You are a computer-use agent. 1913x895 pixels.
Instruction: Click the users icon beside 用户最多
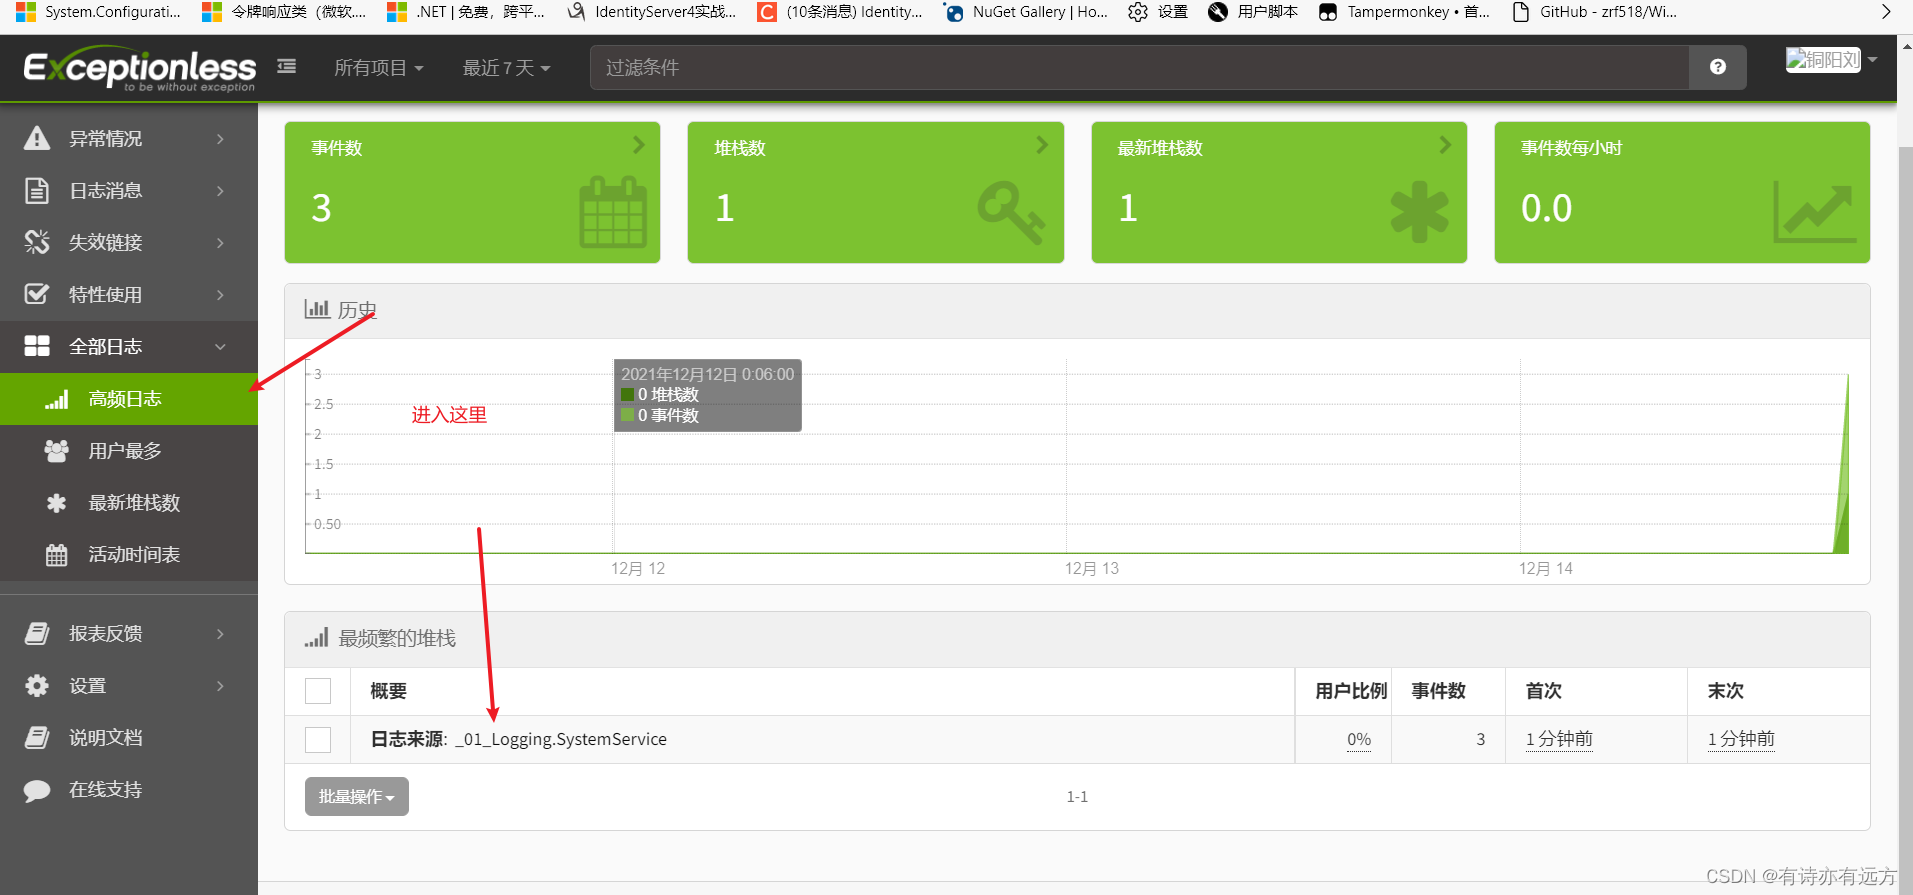[56, 451]
